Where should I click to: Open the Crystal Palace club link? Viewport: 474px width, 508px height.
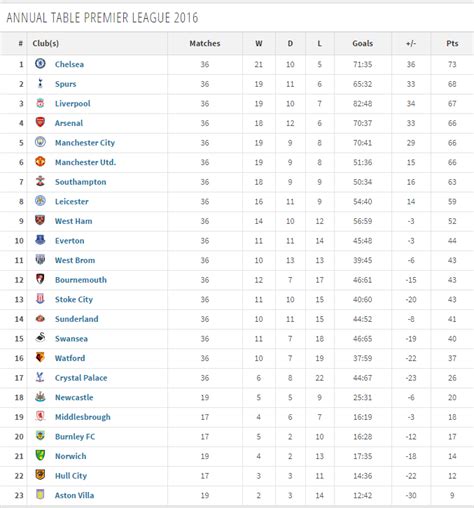[x=81, y=378]
